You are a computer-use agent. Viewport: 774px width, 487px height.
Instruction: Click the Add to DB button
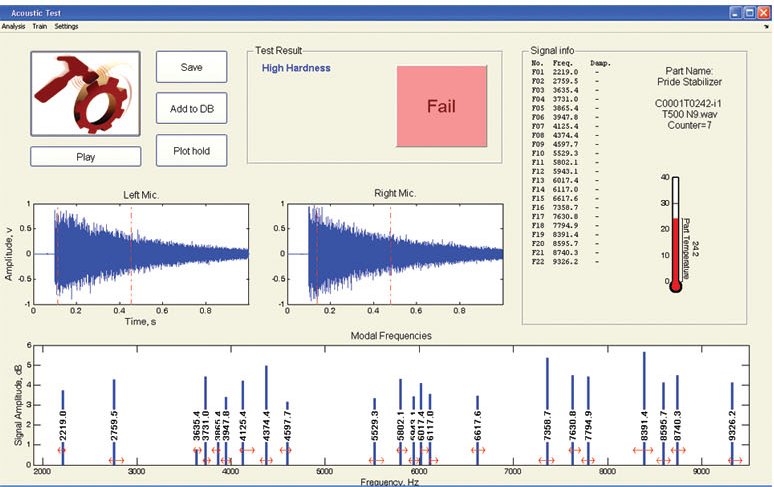click(192, 109)
